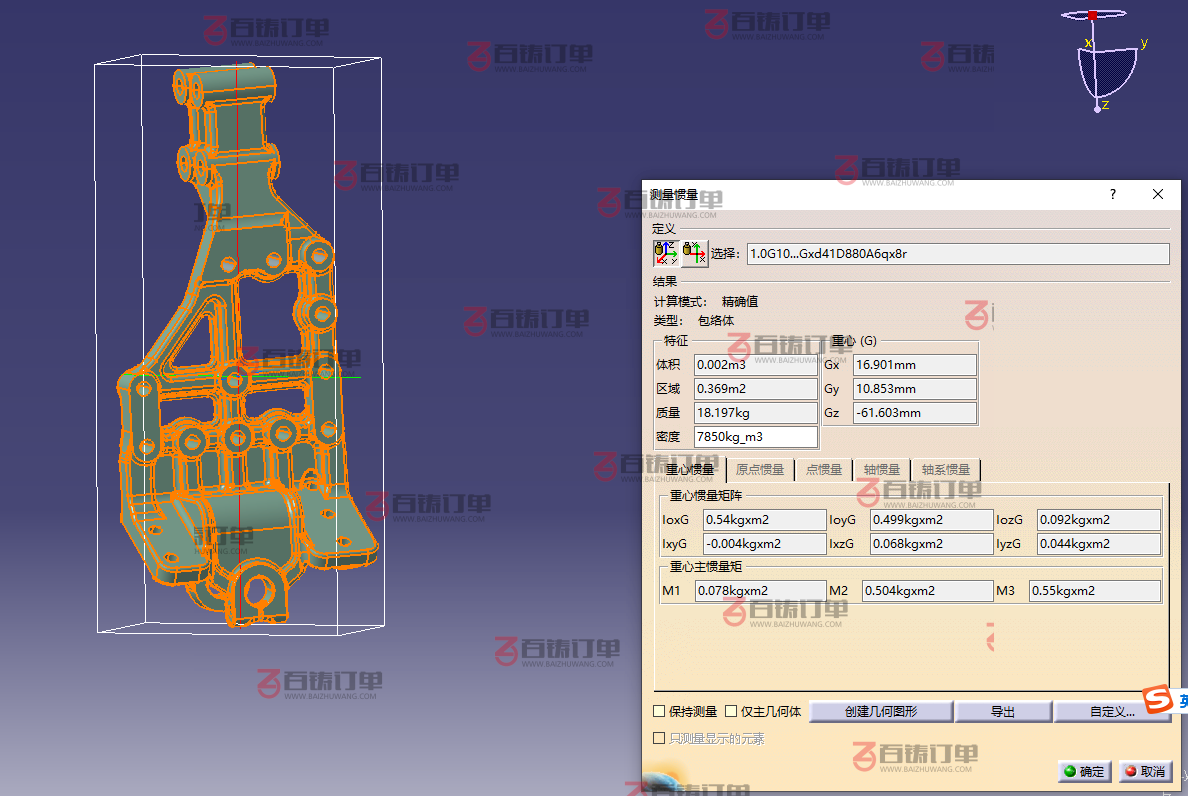1188x796 pixels.
Task: Confirm with the 确定 button
Action: pos(1084,771)
